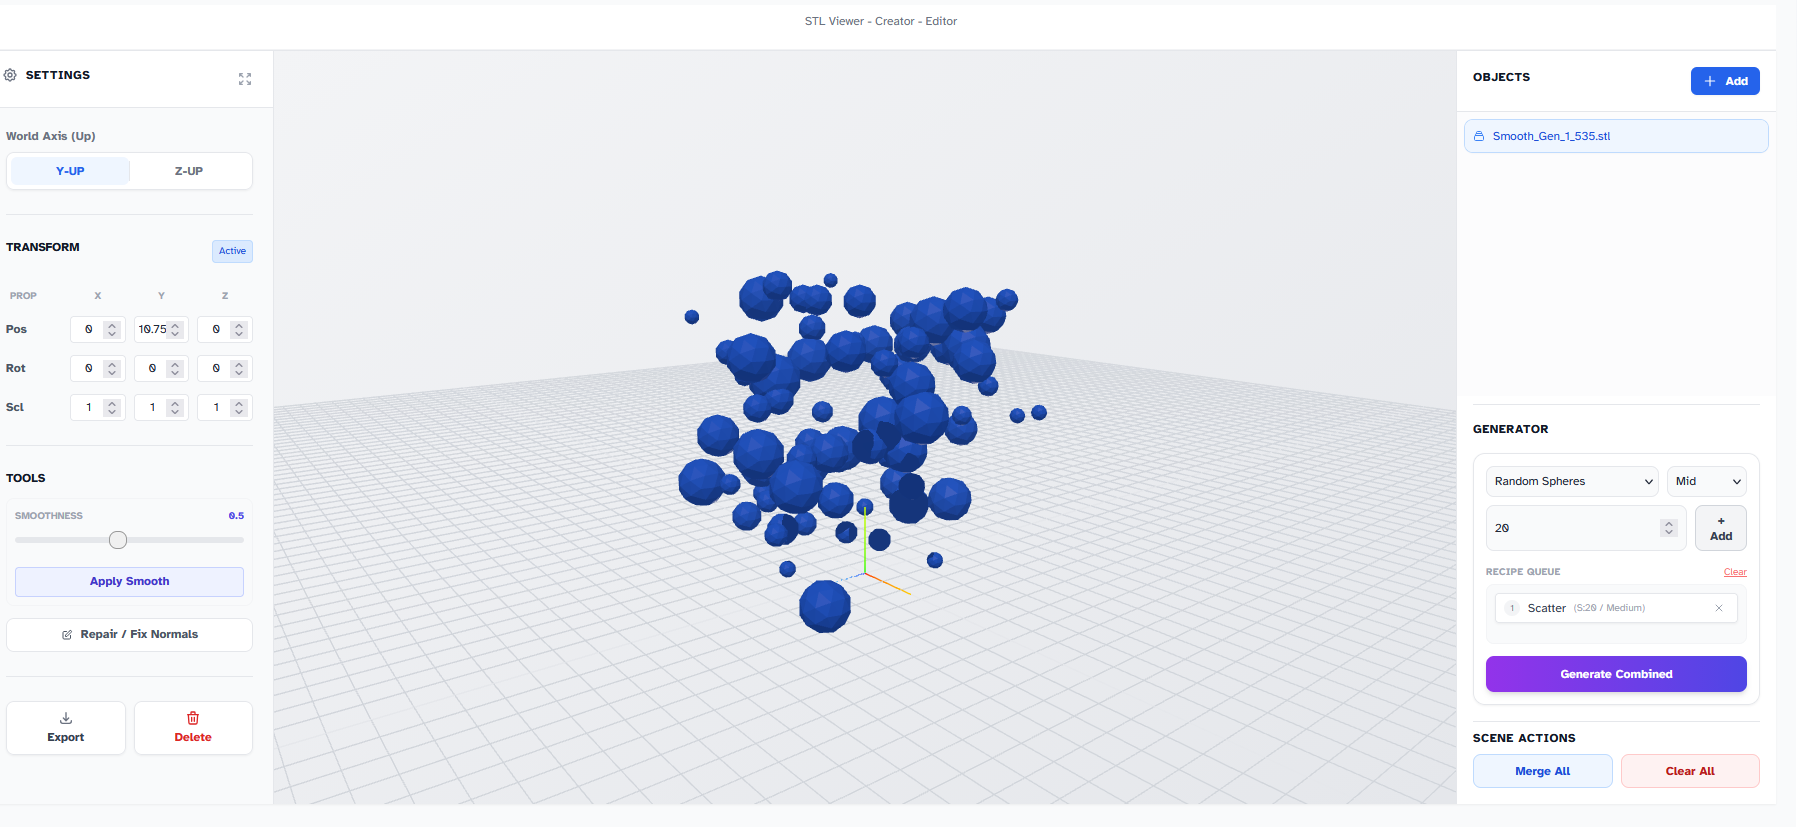Adjust Scl Y stepper arrows
Image resolution: width=1797 pixels, height=827 pixels.
[x=175, y=407]
